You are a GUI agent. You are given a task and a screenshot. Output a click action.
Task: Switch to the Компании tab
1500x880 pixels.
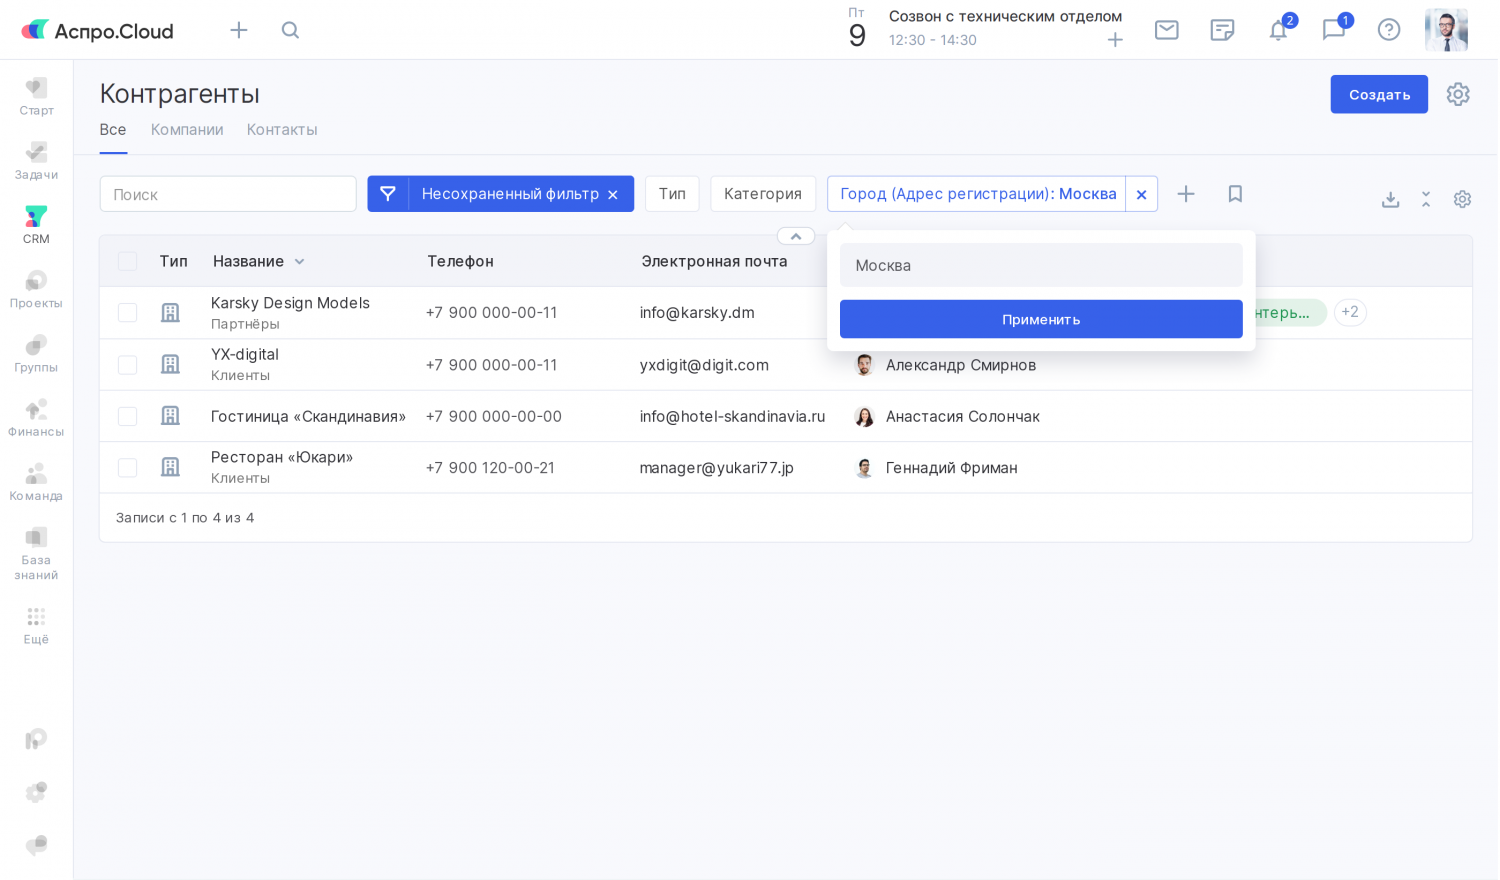click(x=187, y=130)
